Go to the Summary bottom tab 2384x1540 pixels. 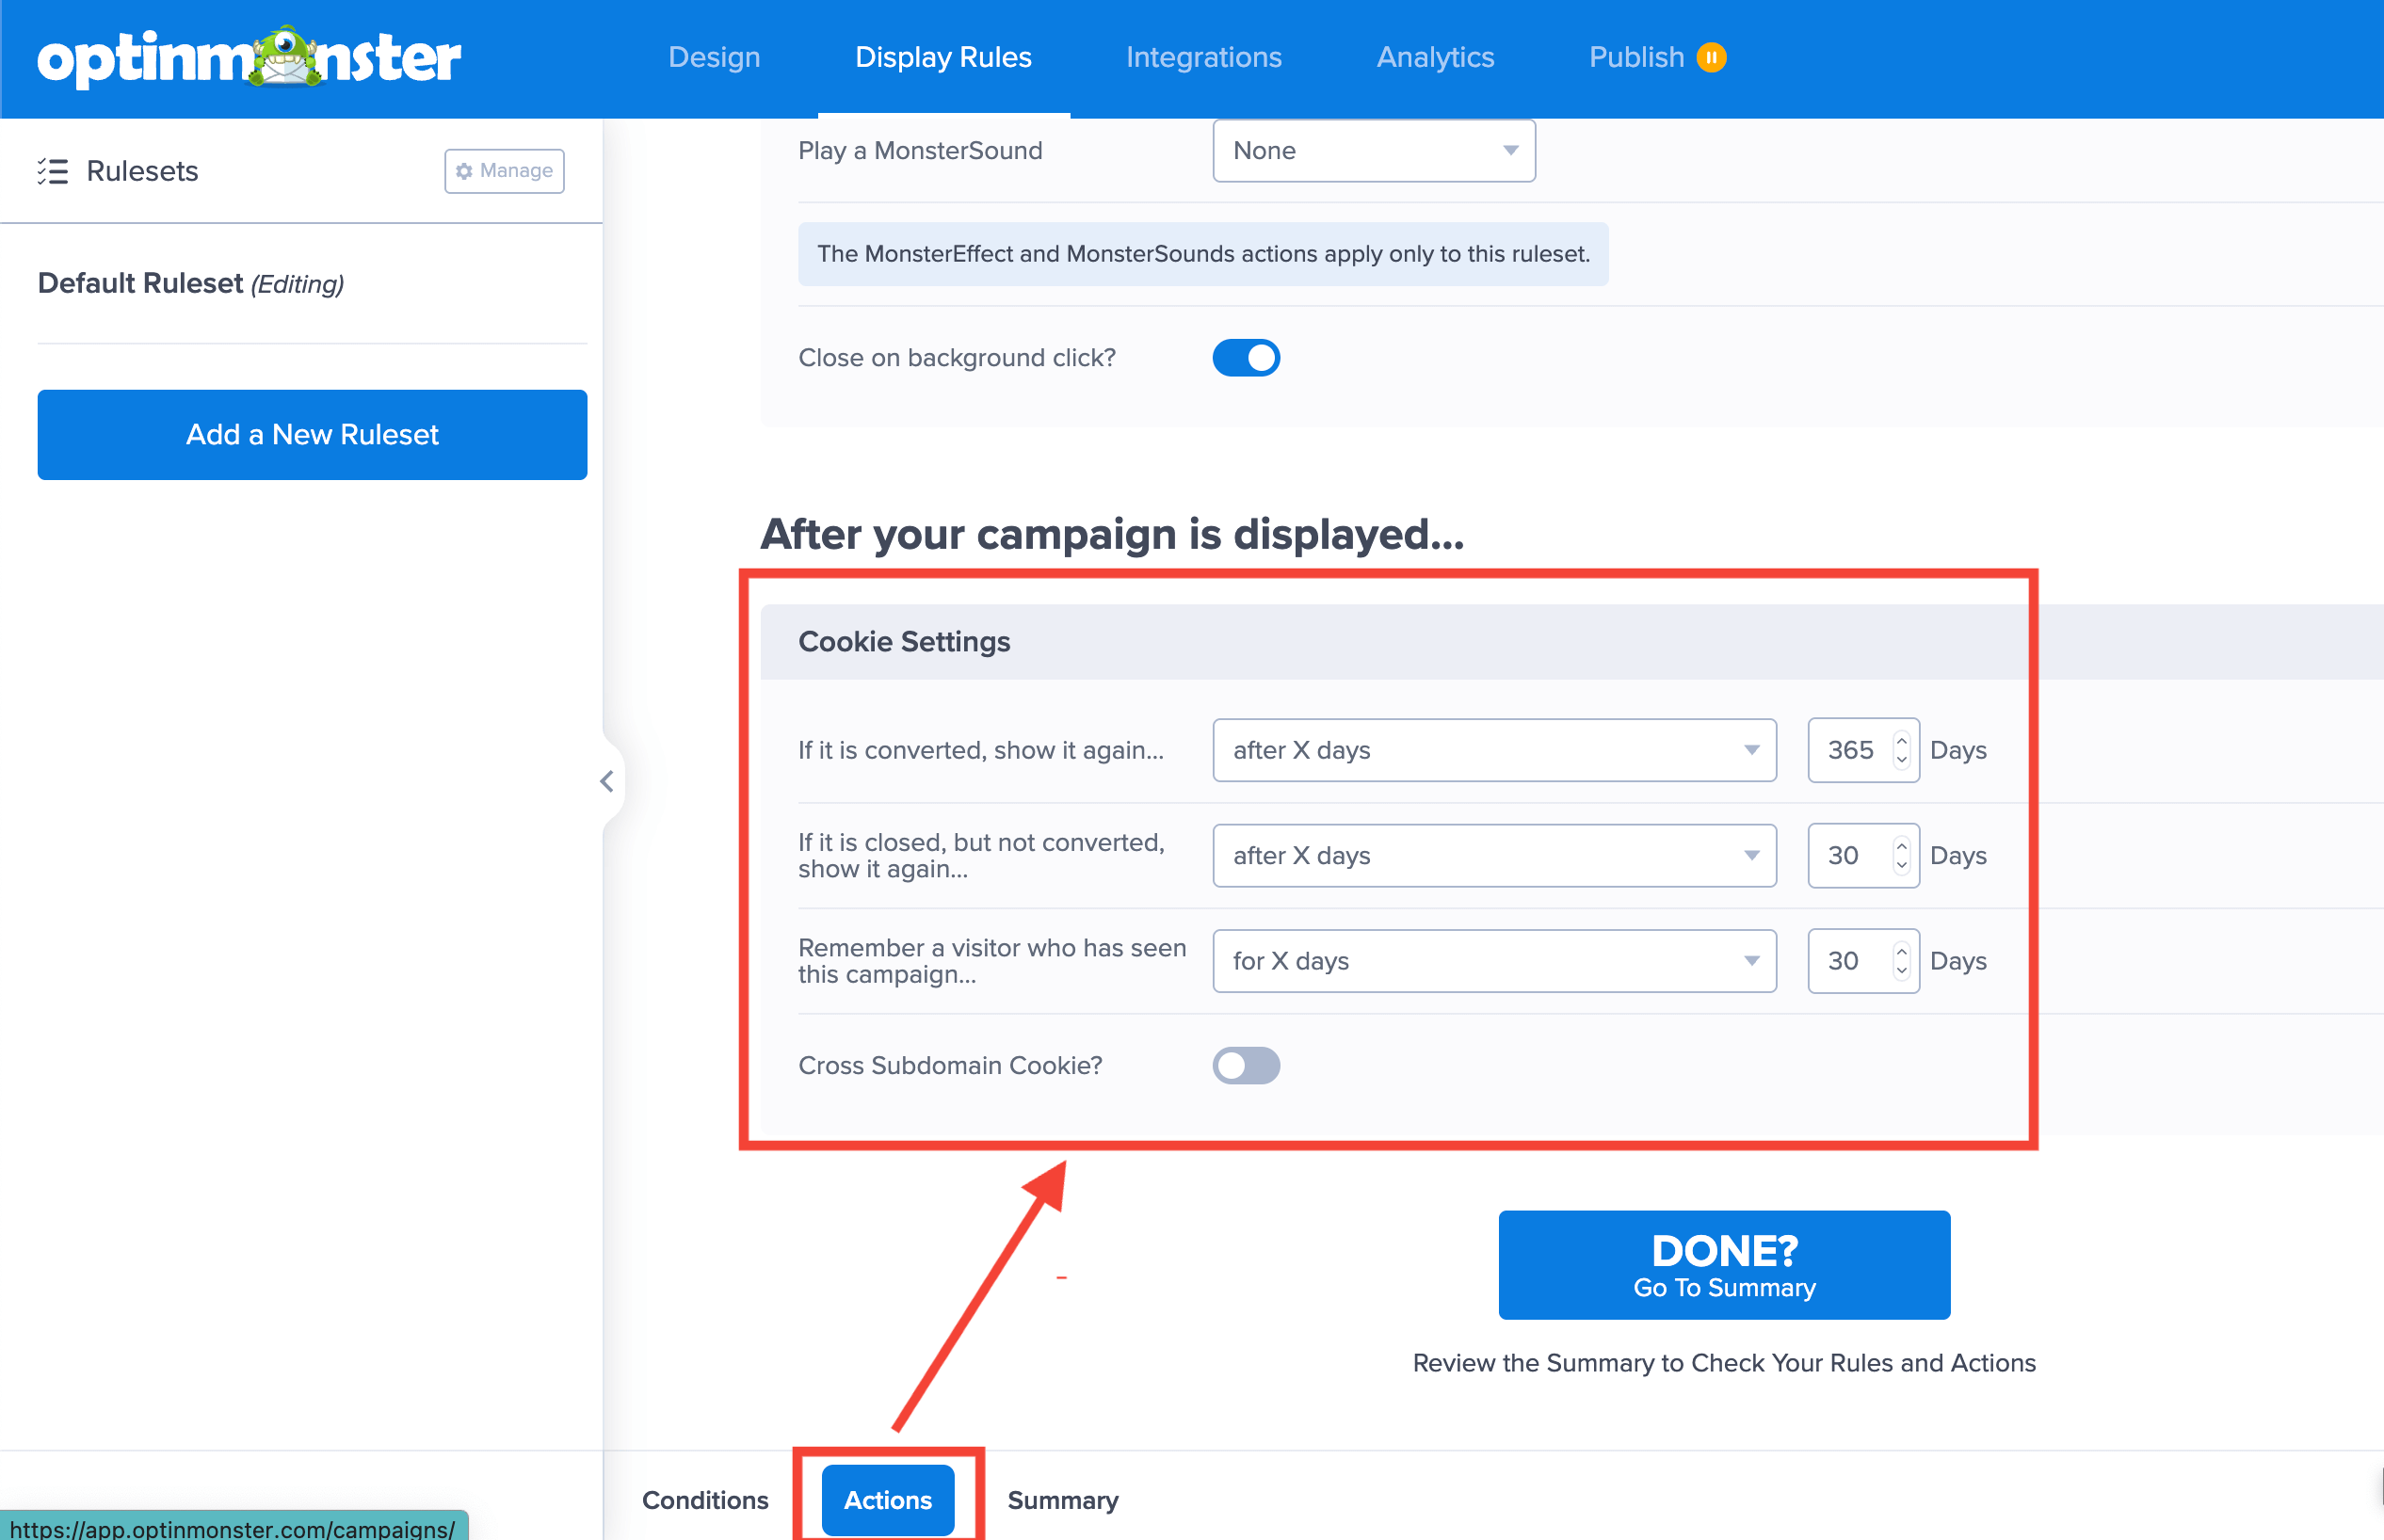(1062, 1499)
